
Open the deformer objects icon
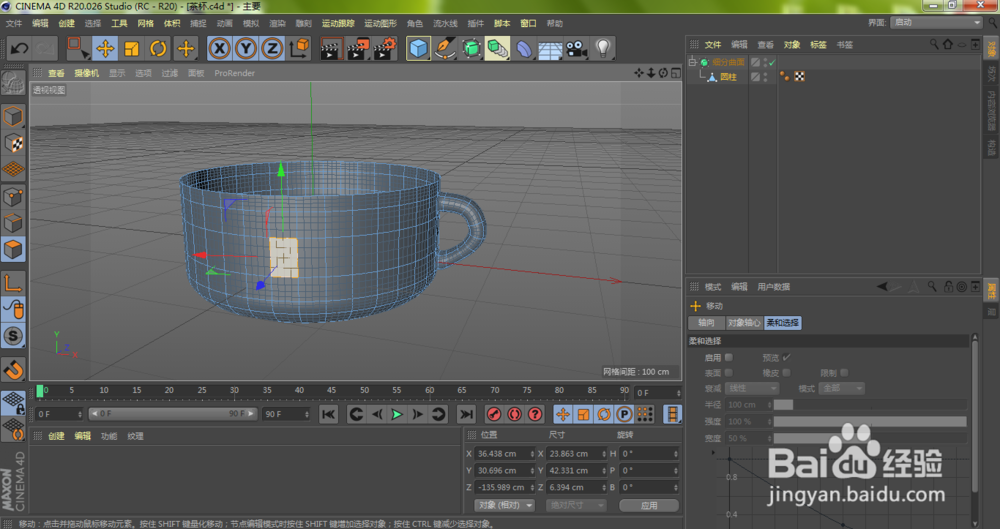tap(524, 48)
